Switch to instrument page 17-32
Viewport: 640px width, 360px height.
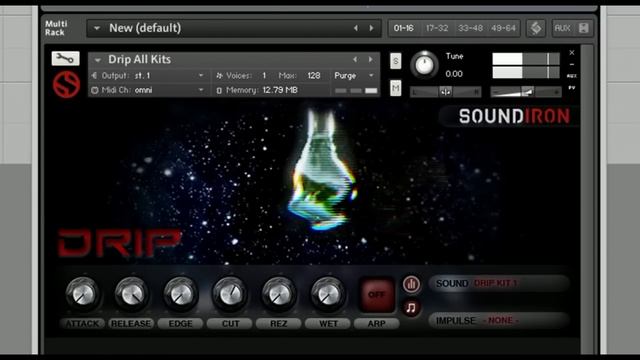[x=437, y=28]
